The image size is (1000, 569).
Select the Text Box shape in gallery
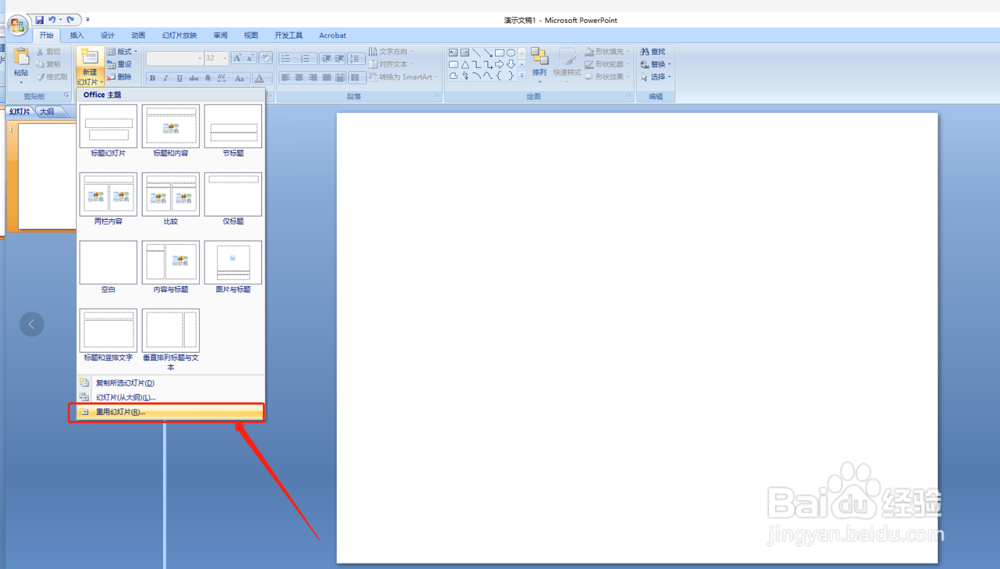coord(453,52)
